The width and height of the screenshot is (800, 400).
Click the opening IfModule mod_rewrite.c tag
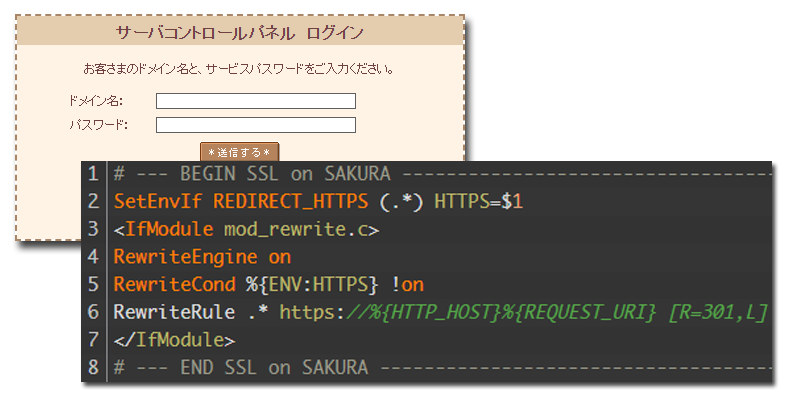[x=246, y=229]
